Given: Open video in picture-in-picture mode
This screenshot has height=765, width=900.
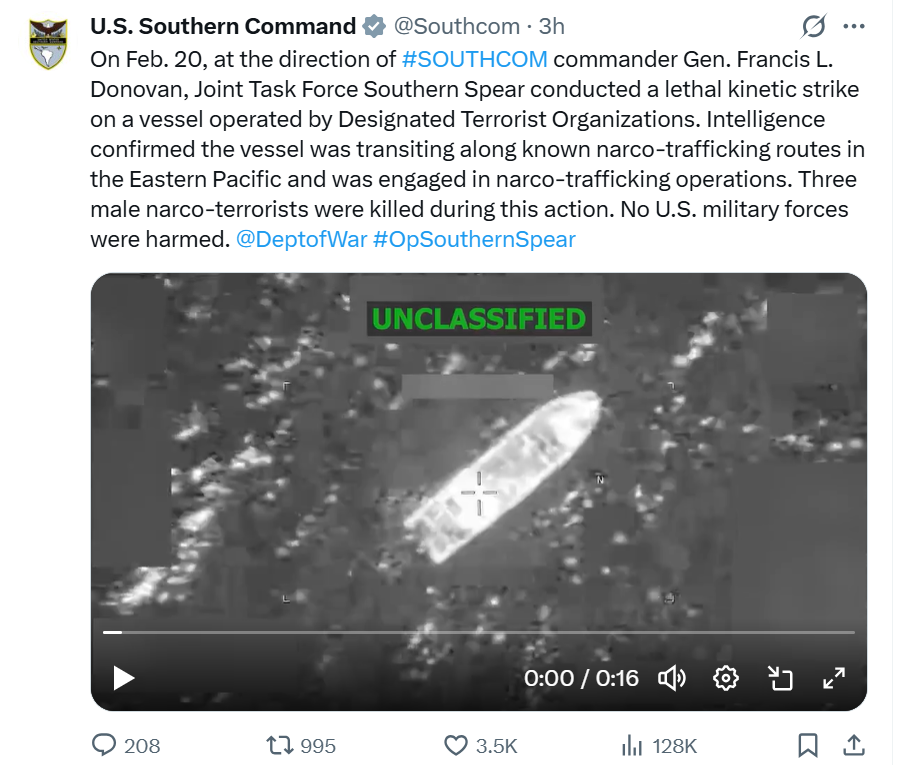Looking at the screenshot, I should click(779, 678).
